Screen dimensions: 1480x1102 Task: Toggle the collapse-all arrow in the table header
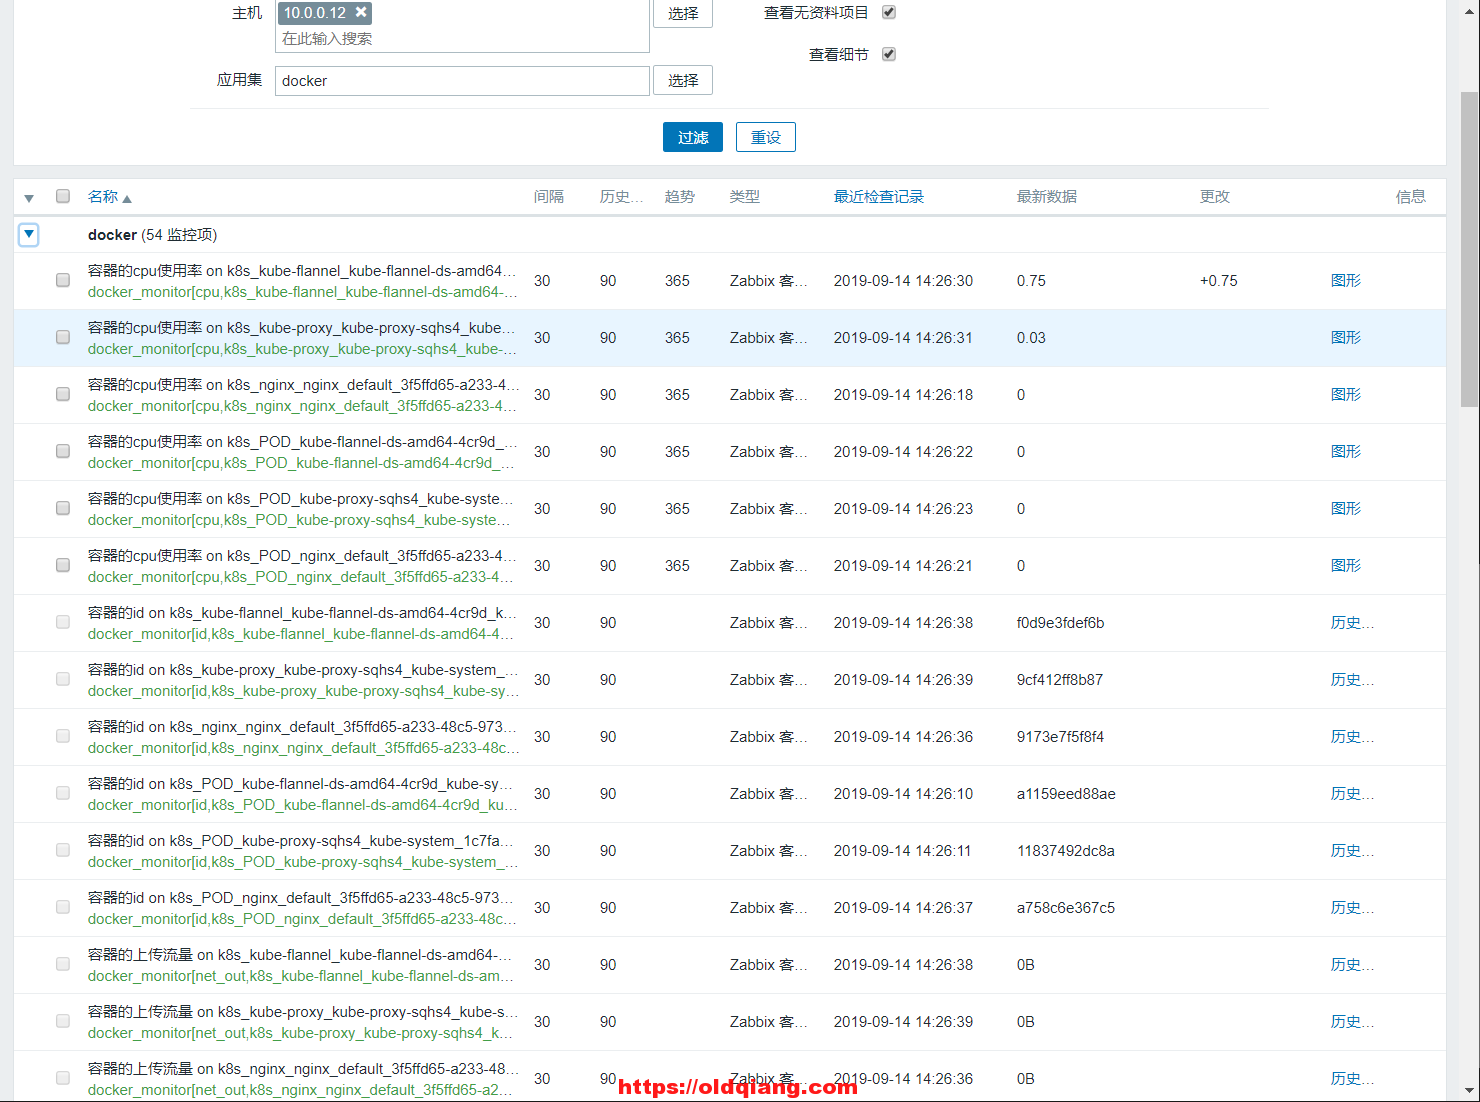click(29, 198)
